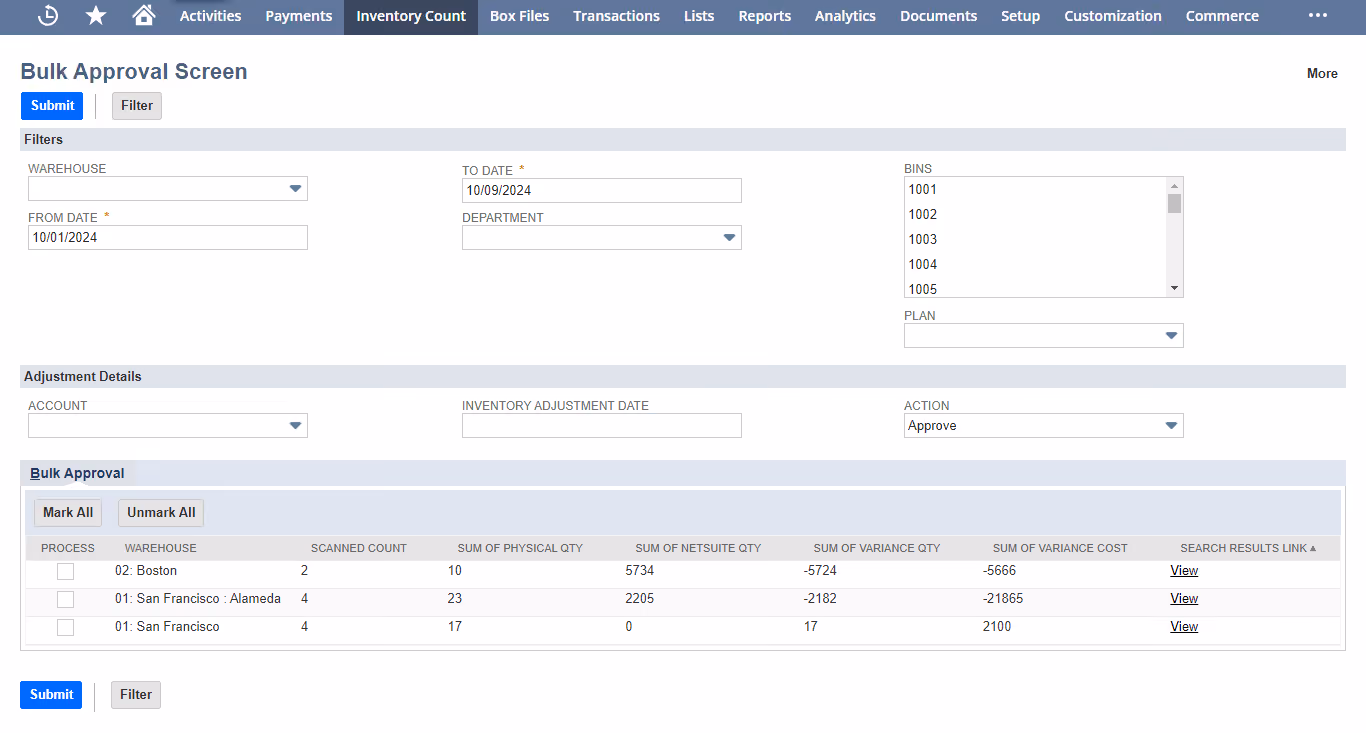Expand the Account dropdown
Image resolution: width=1366 pixels, height=733 pixels.
(x=295, y=426)
